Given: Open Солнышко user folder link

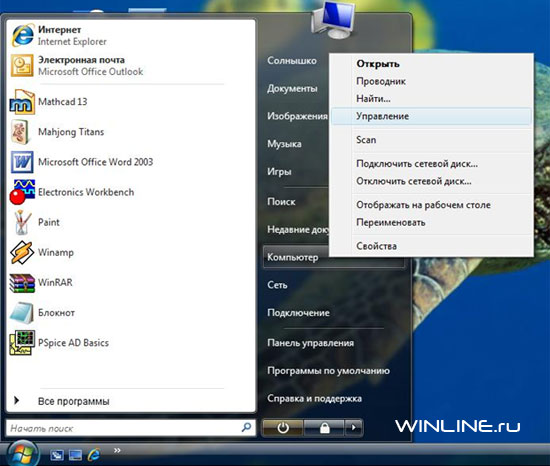Looking at the screenshot, I should click(291, 61).
